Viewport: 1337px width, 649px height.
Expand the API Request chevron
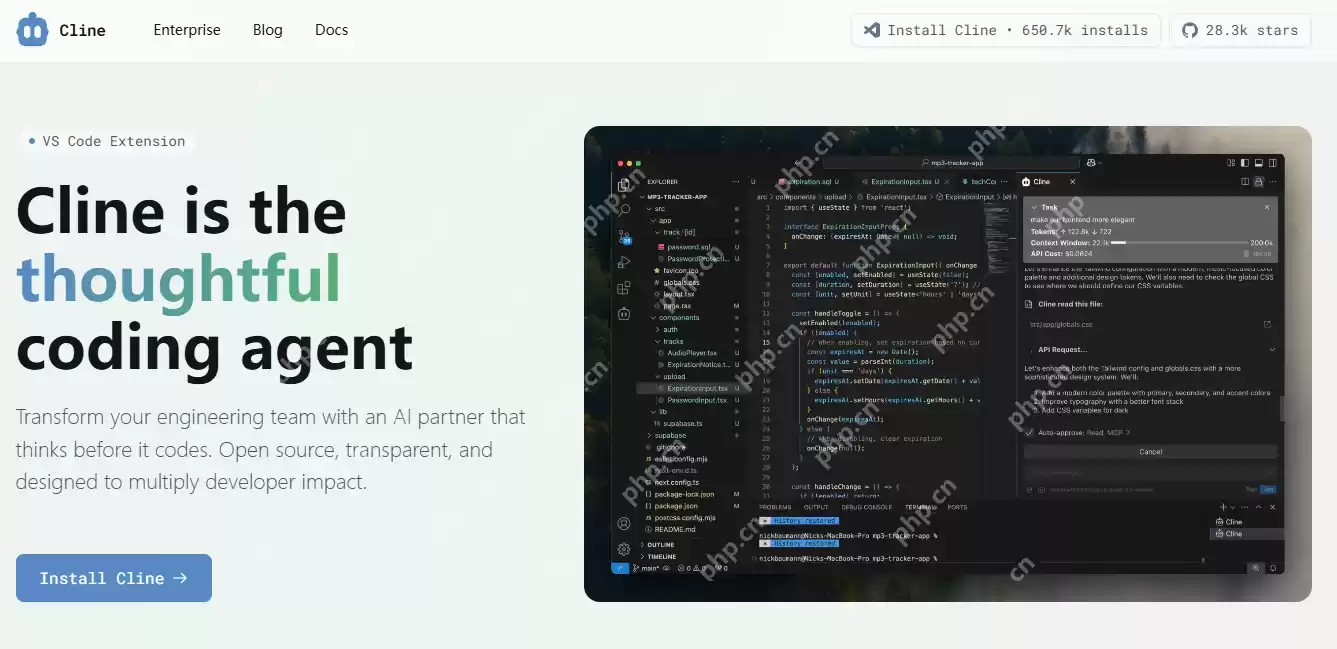click(x=1271, y=350)
